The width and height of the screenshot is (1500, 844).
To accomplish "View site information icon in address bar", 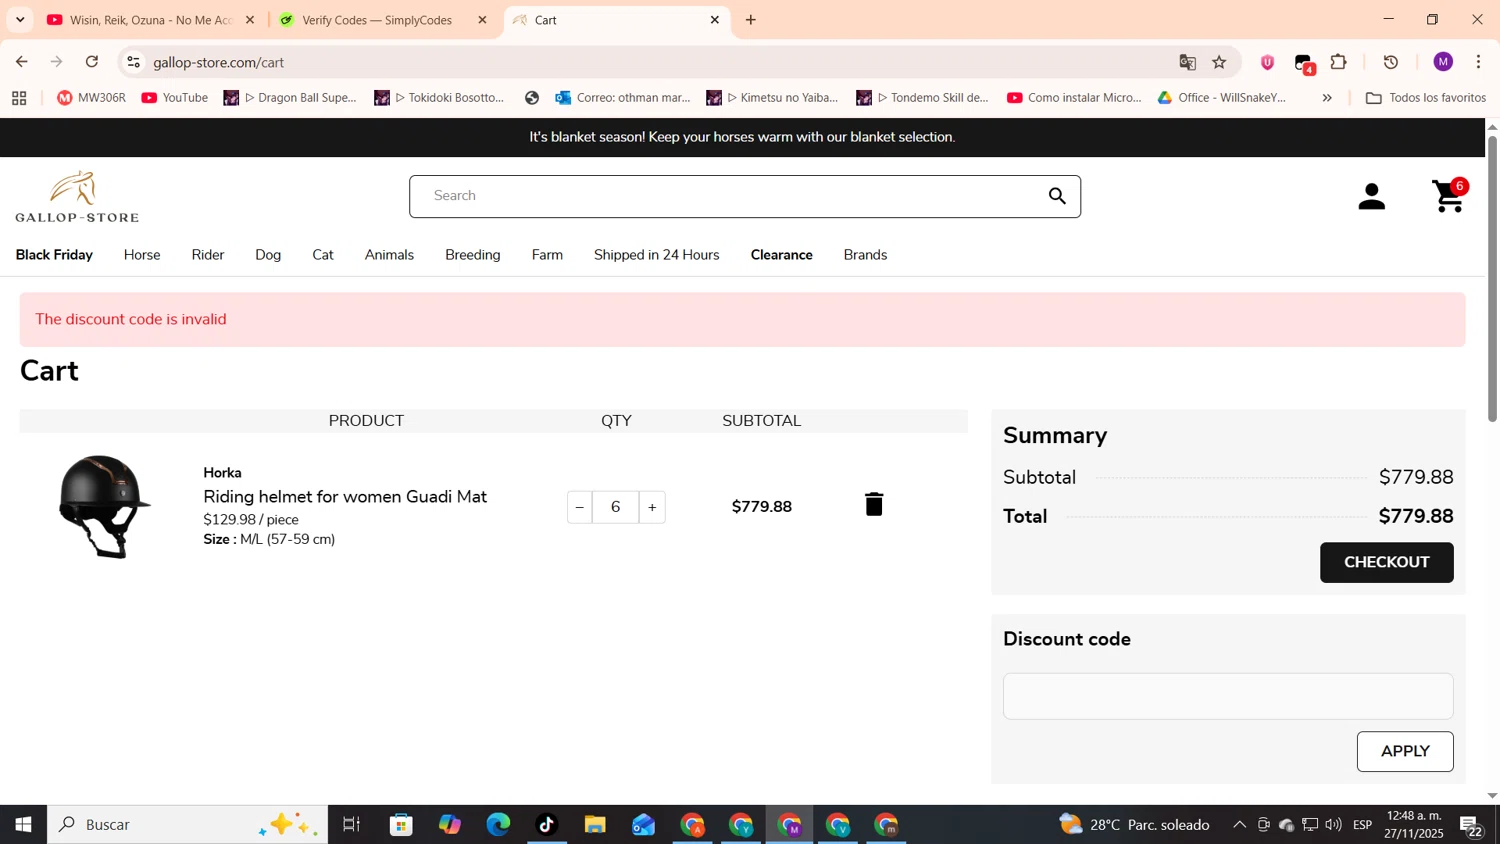I will (133, 62).
